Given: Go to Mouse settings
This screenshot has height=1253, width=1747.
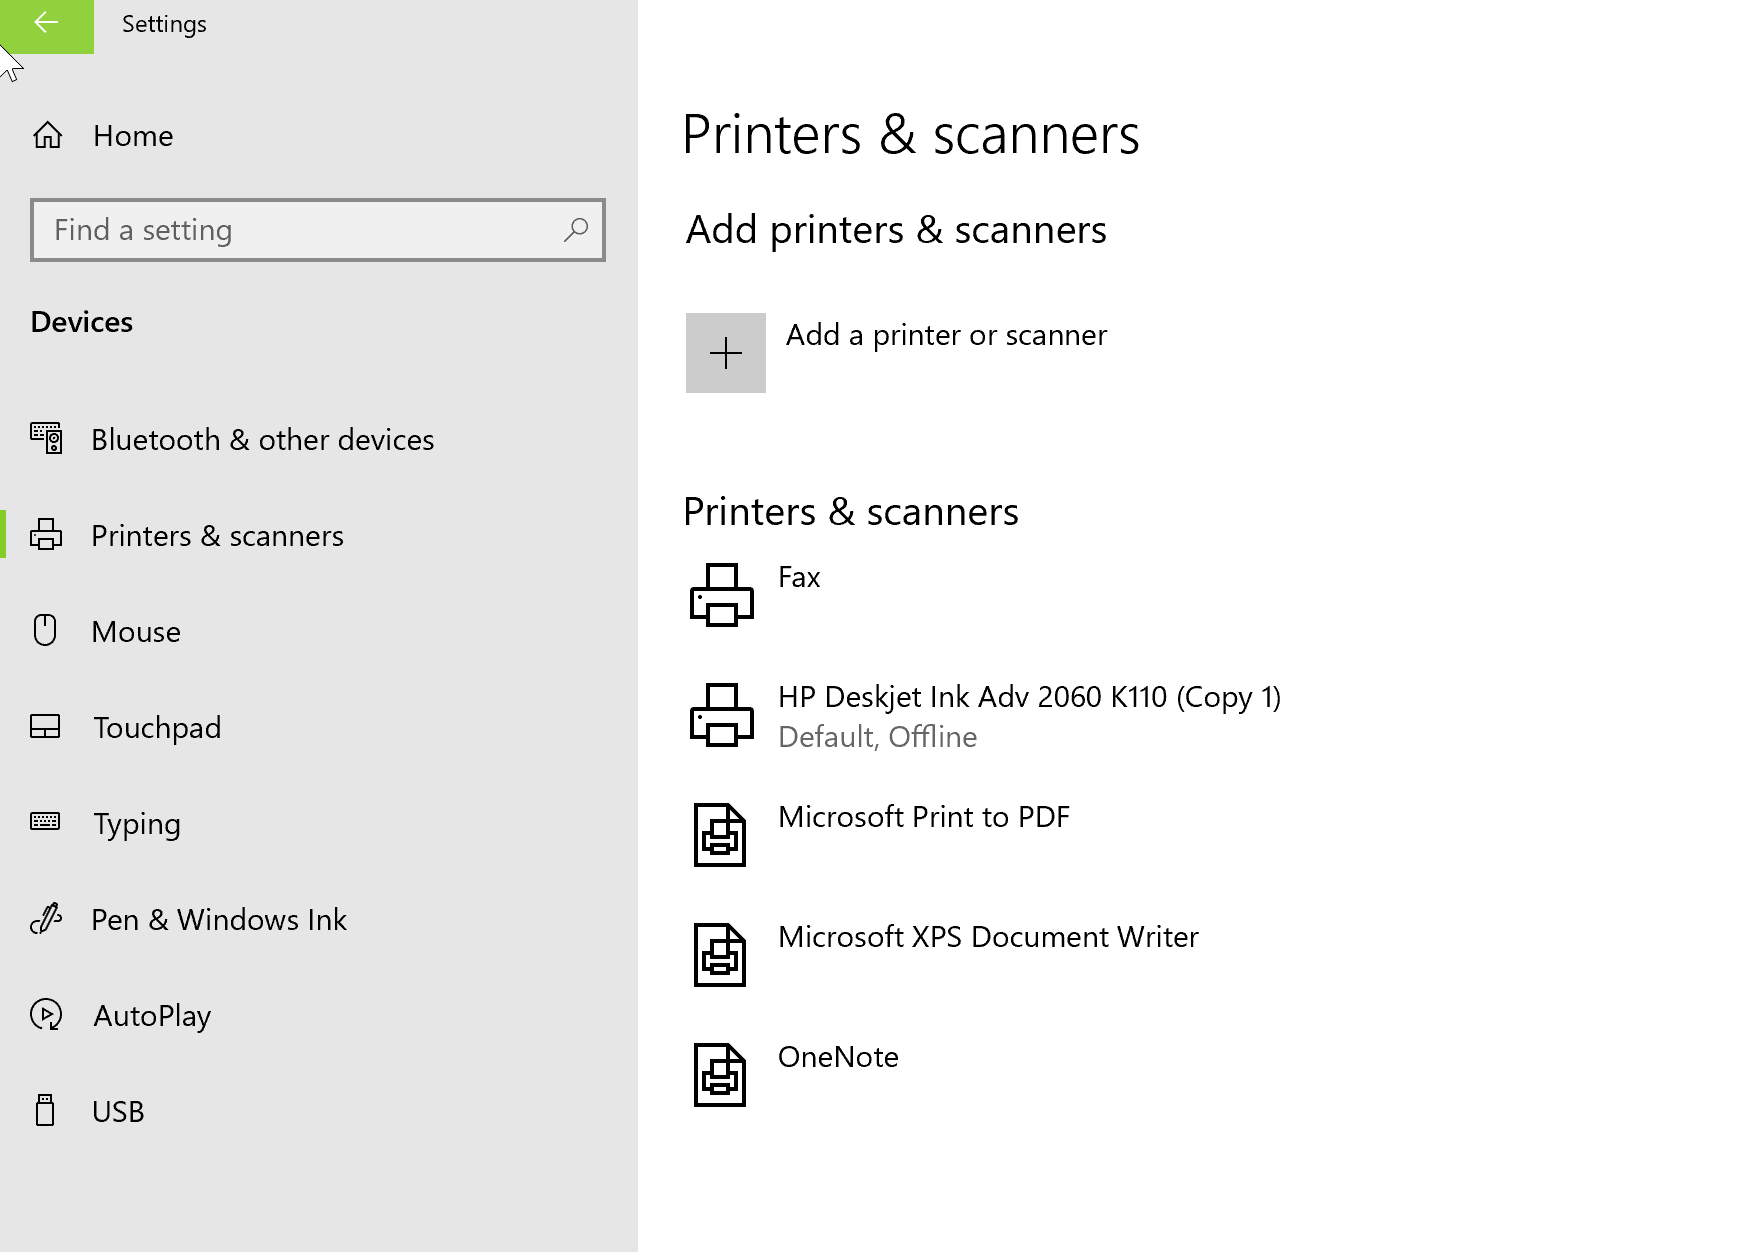Looking at the screenshot, I should click(136, 632).
